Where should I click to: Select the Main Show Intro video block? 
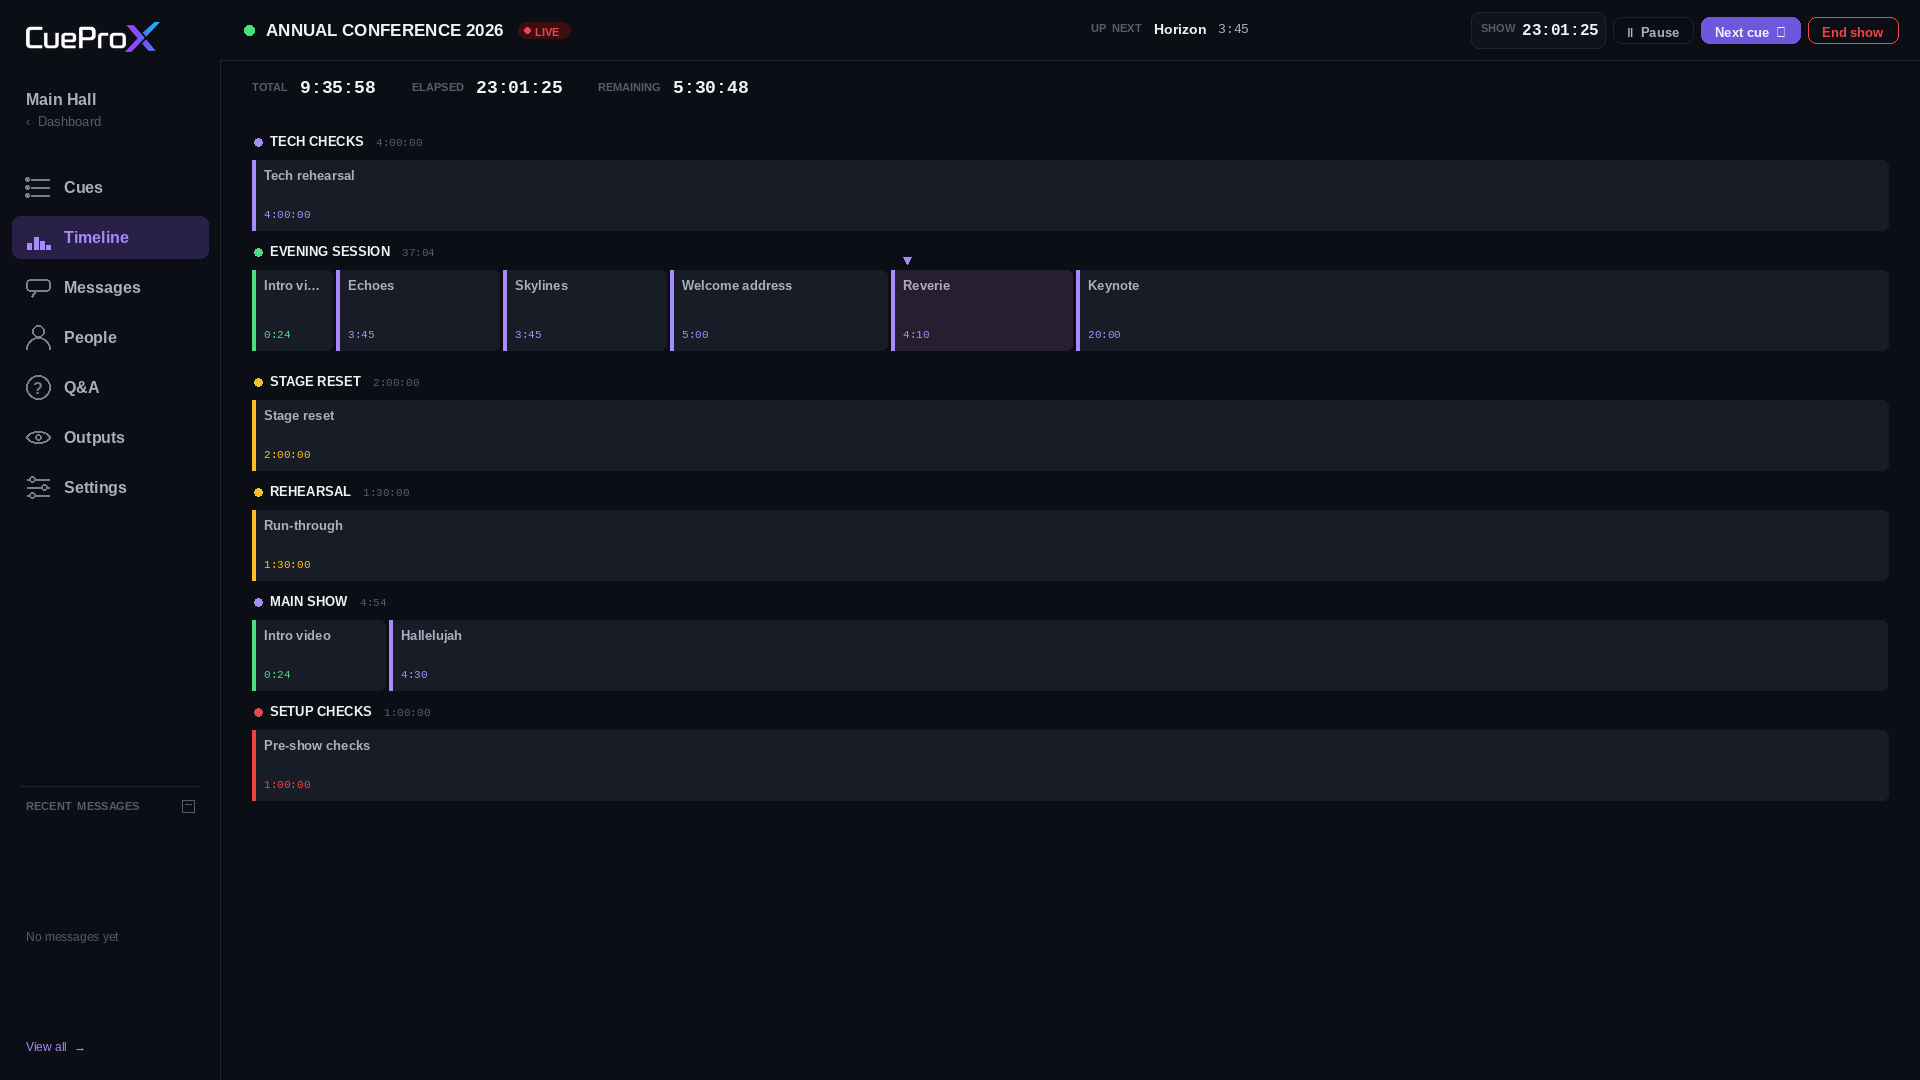[x=319, y=656]
